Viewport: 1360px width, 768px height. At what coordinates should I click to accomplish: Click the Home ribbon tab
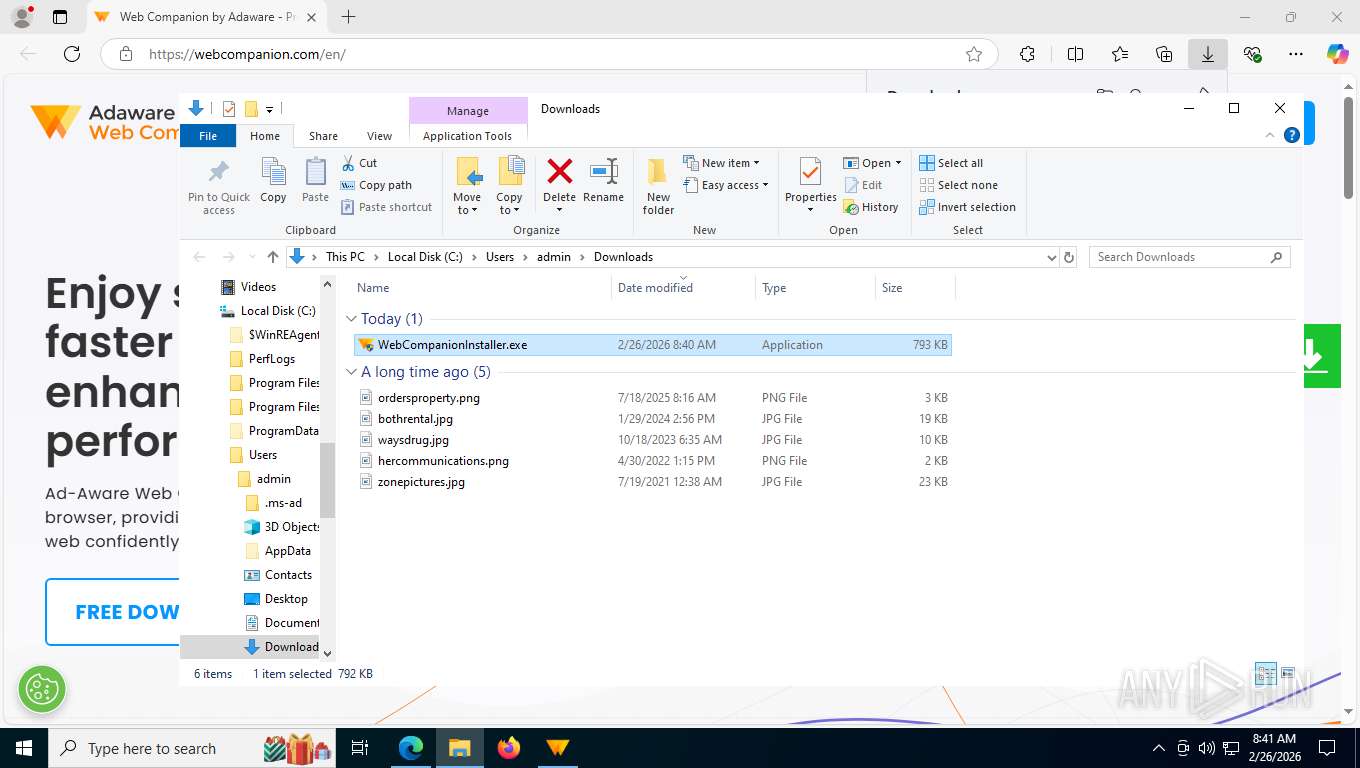pos(265,136)
